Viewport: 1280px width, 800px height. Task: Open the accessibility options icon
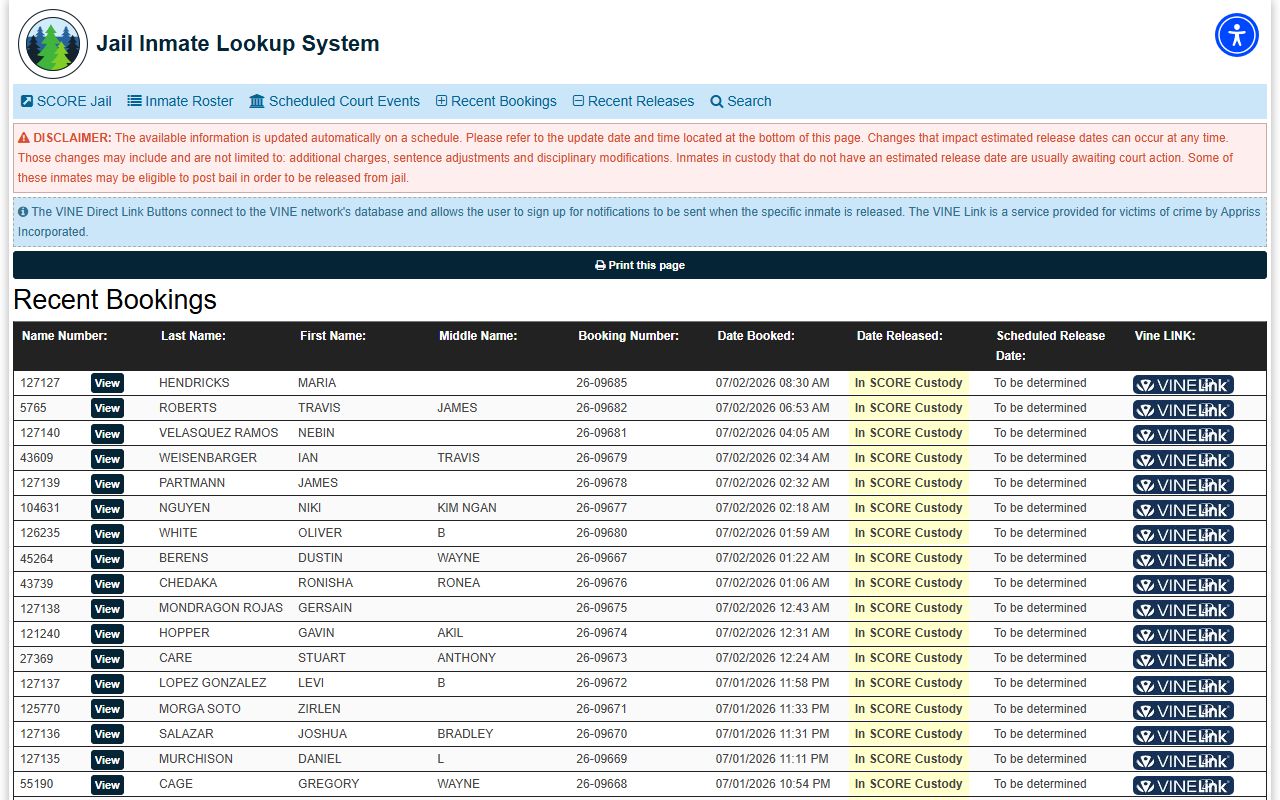(1237, 35)
